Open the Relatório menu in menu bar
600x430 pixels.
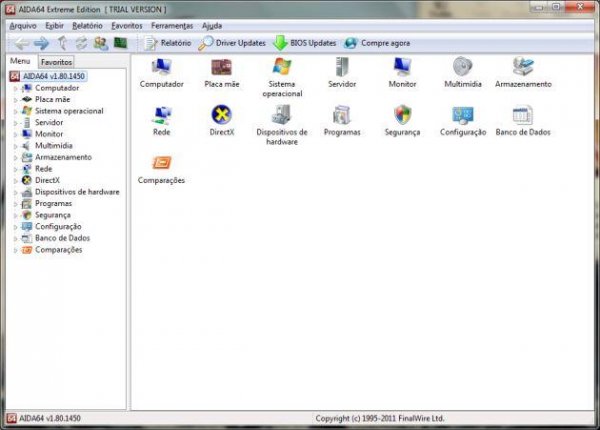[x=87, y=26]
